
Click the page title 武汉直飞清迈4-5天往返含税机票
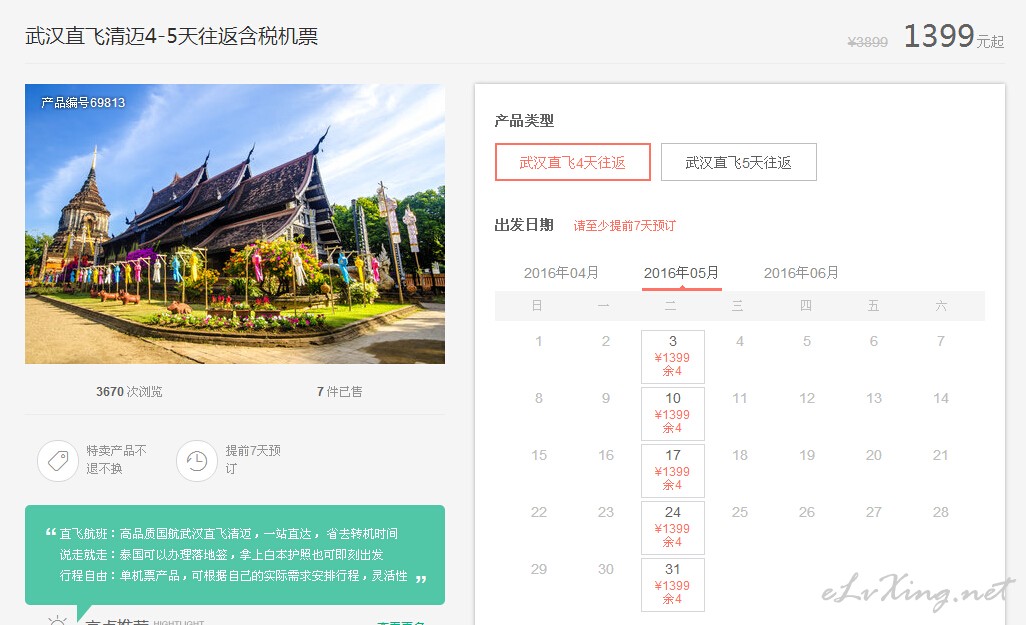[x=171, y=36]
